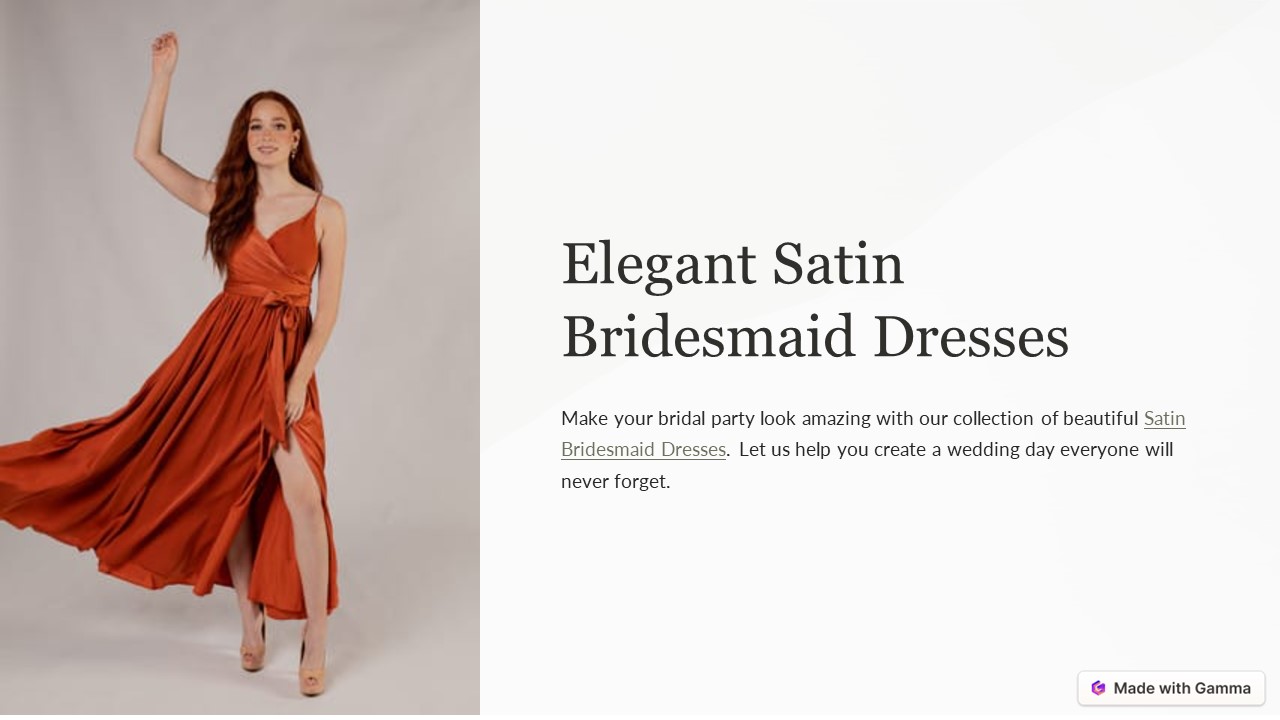Click the word 'Elegant' in the title

point(659,264)
